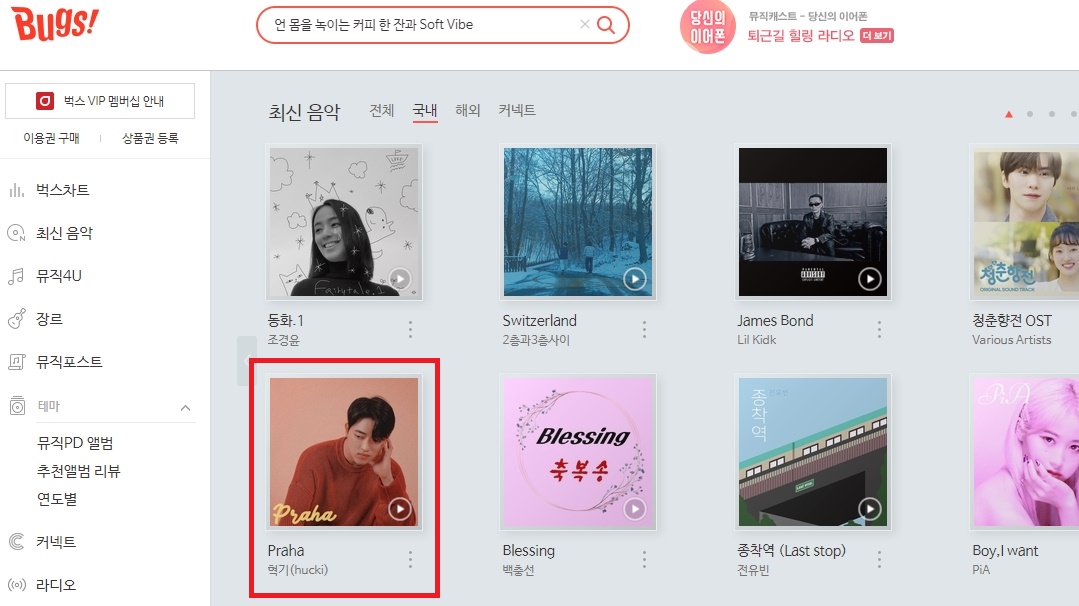1079x606 pixels.
Task: Open more options for 동화.1 album
Action: (x=410, y=329)
